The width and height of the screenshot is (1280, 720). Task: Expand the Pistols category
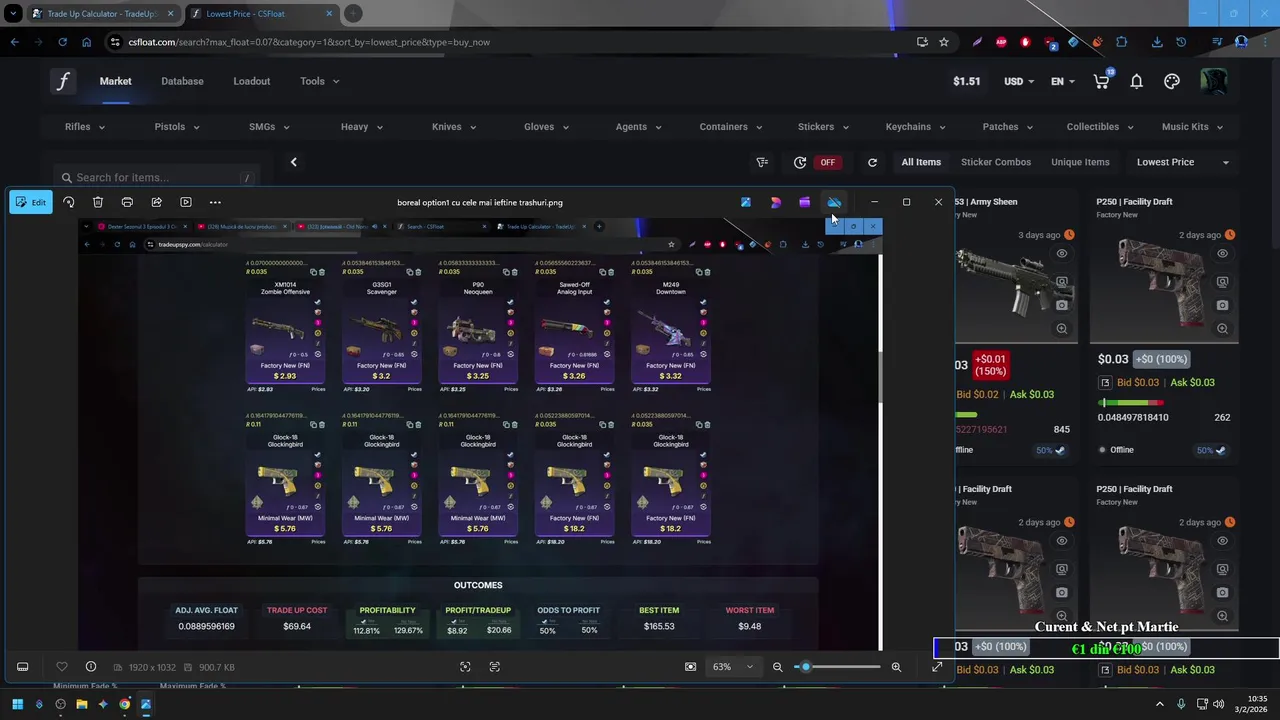coord(176,127)
